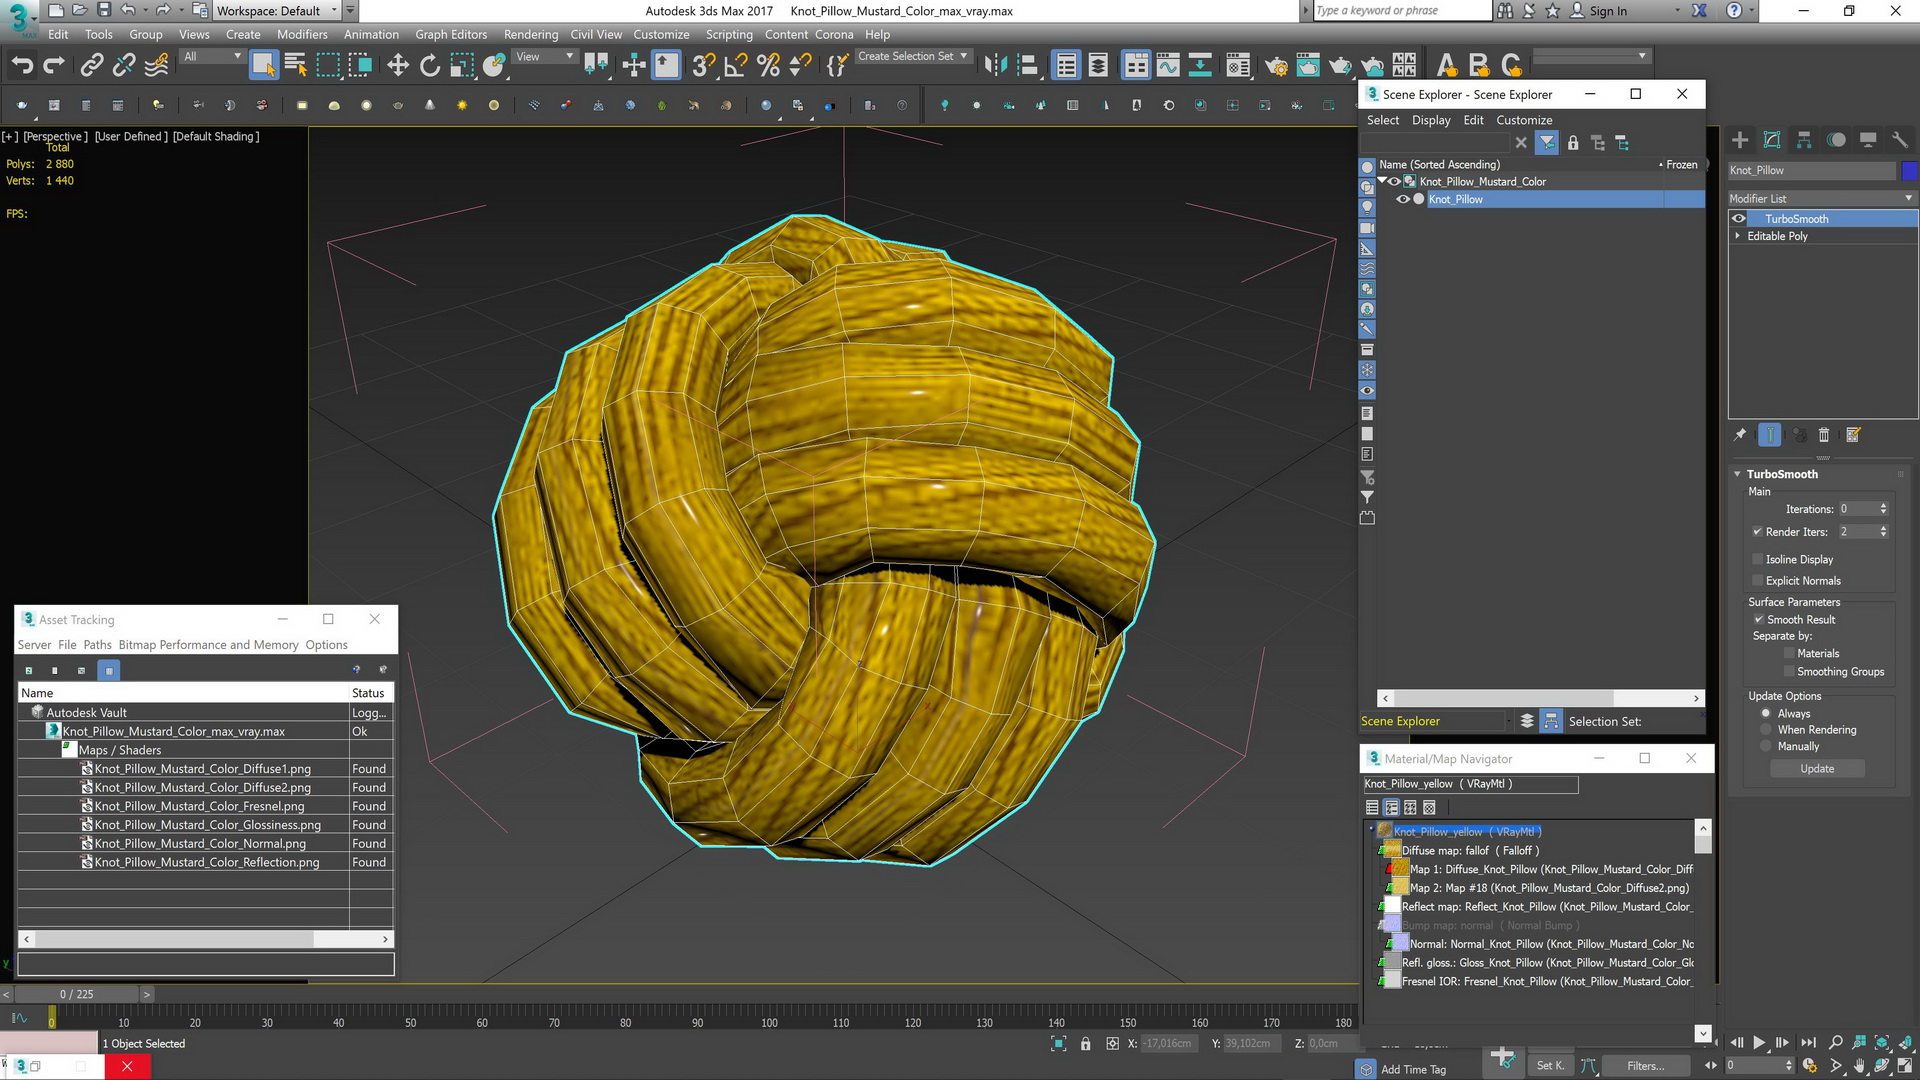Click the time slider 0 / 225 handle
The image size is (1920, 1080).
pyautogui.click(x=76, y=994)
